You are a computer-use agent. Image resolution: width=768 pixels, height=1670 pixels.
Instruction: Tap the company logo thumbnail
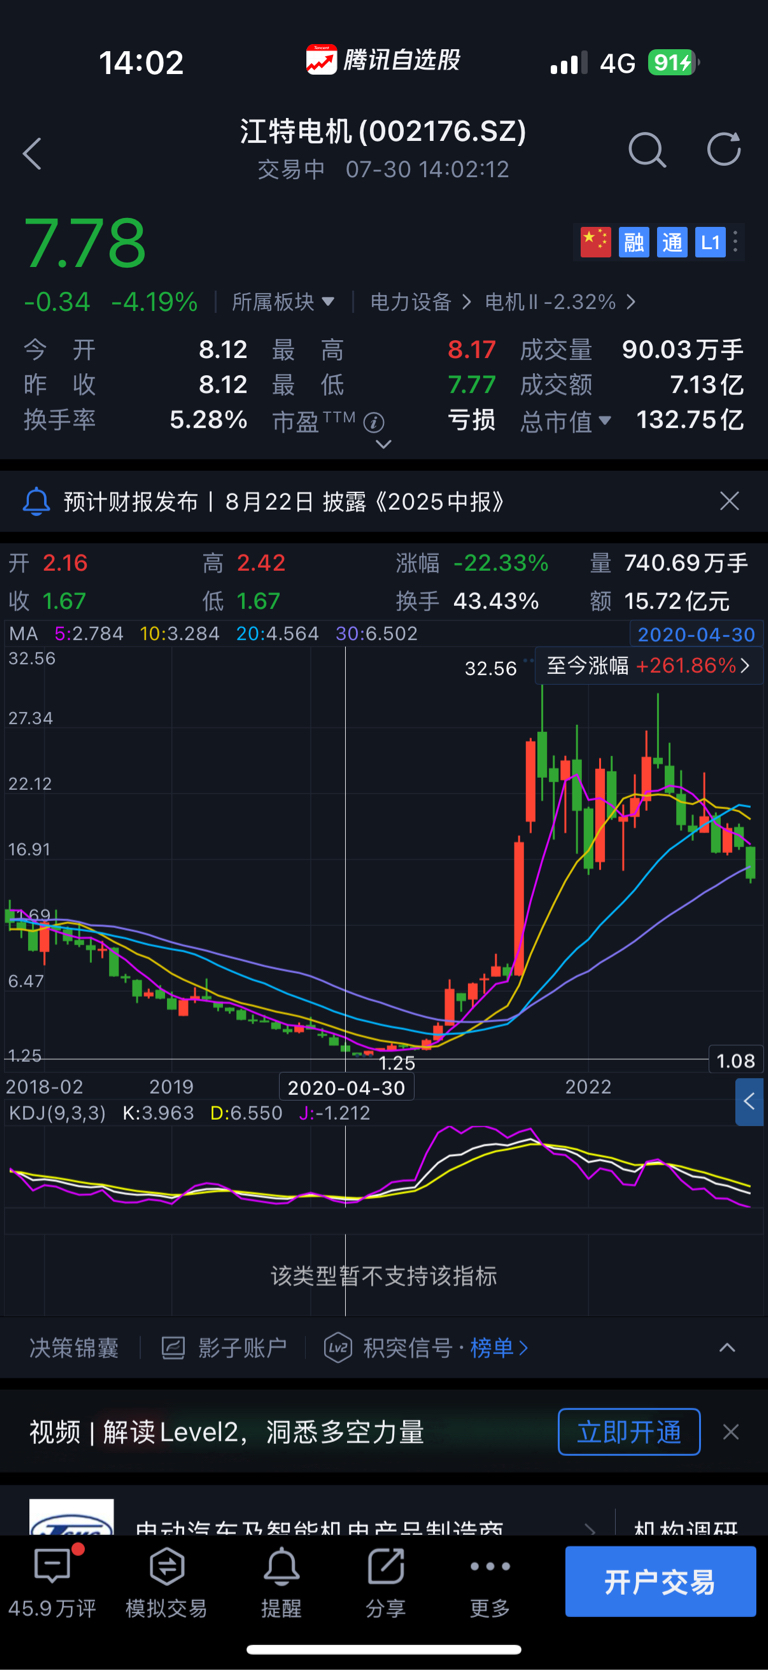coord(71,1517)
